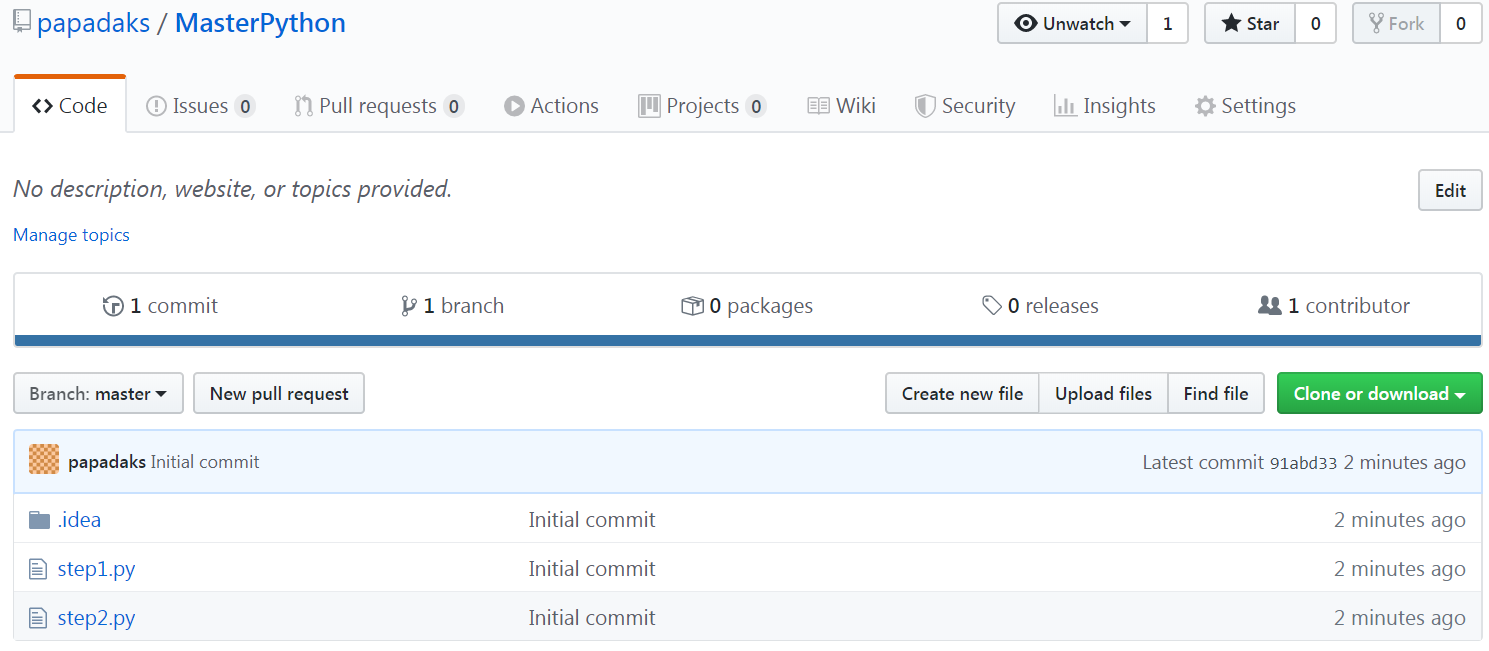Click the watchers count 1

[1167, 23]
